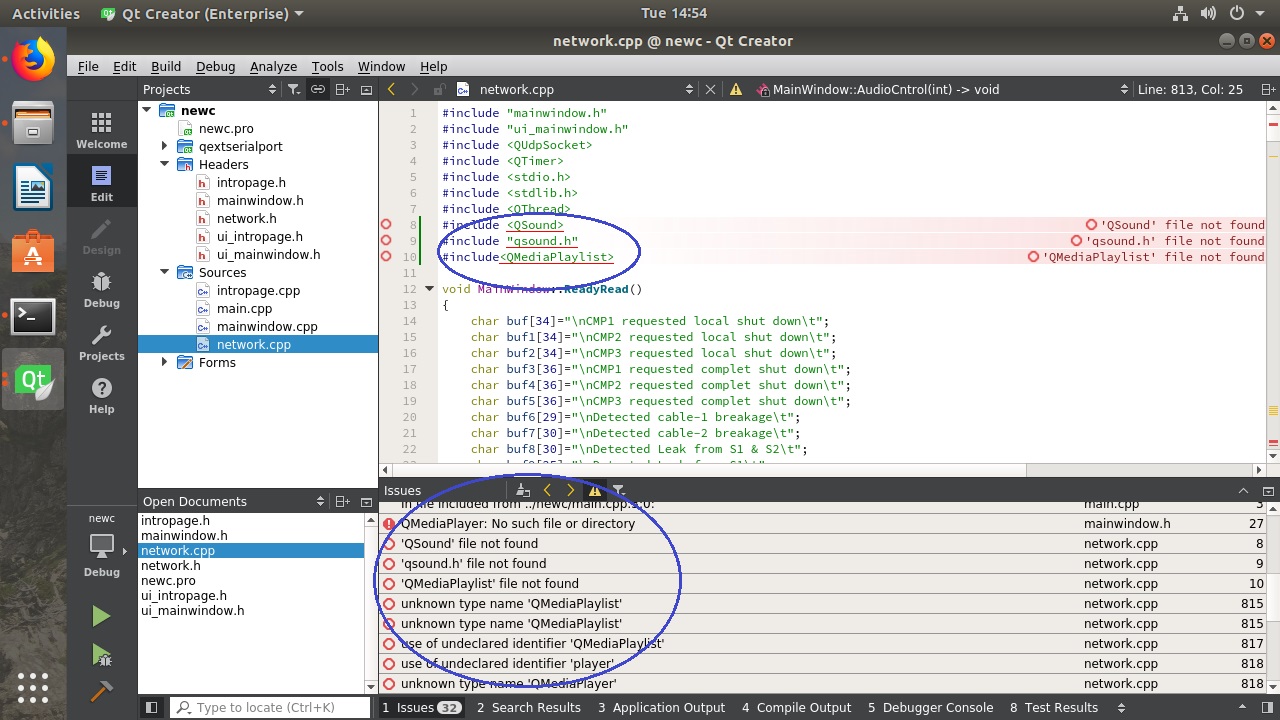Fold the ReadyRead function block
Image resolution: width=1280 pixels, height=720 pixels.
[429, 289]
